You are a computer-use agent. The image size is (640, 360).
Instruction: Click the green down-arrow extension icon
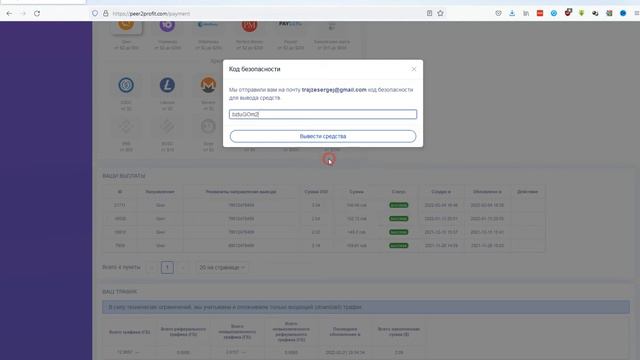click(x=582, y=13)
